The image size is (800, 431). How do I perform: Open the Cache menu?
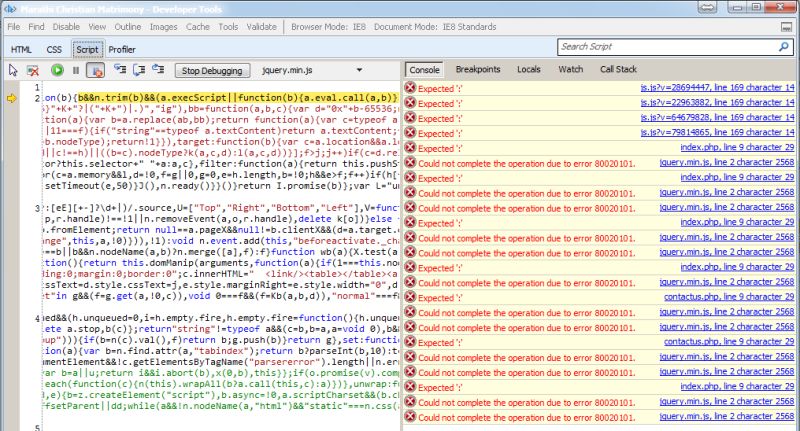tap(197, 27)
